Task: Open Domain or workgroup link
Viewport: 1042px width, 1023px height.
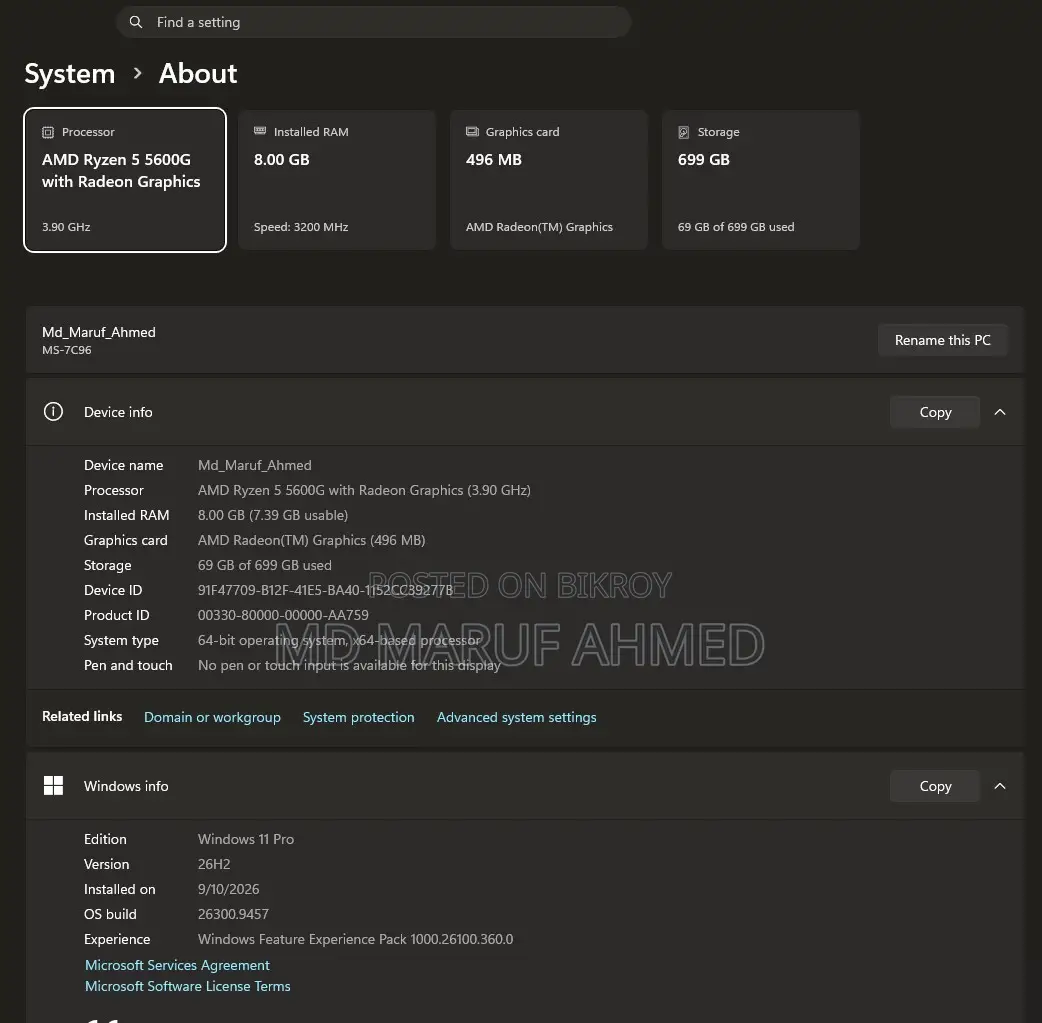Action: (x=212, y=717)
